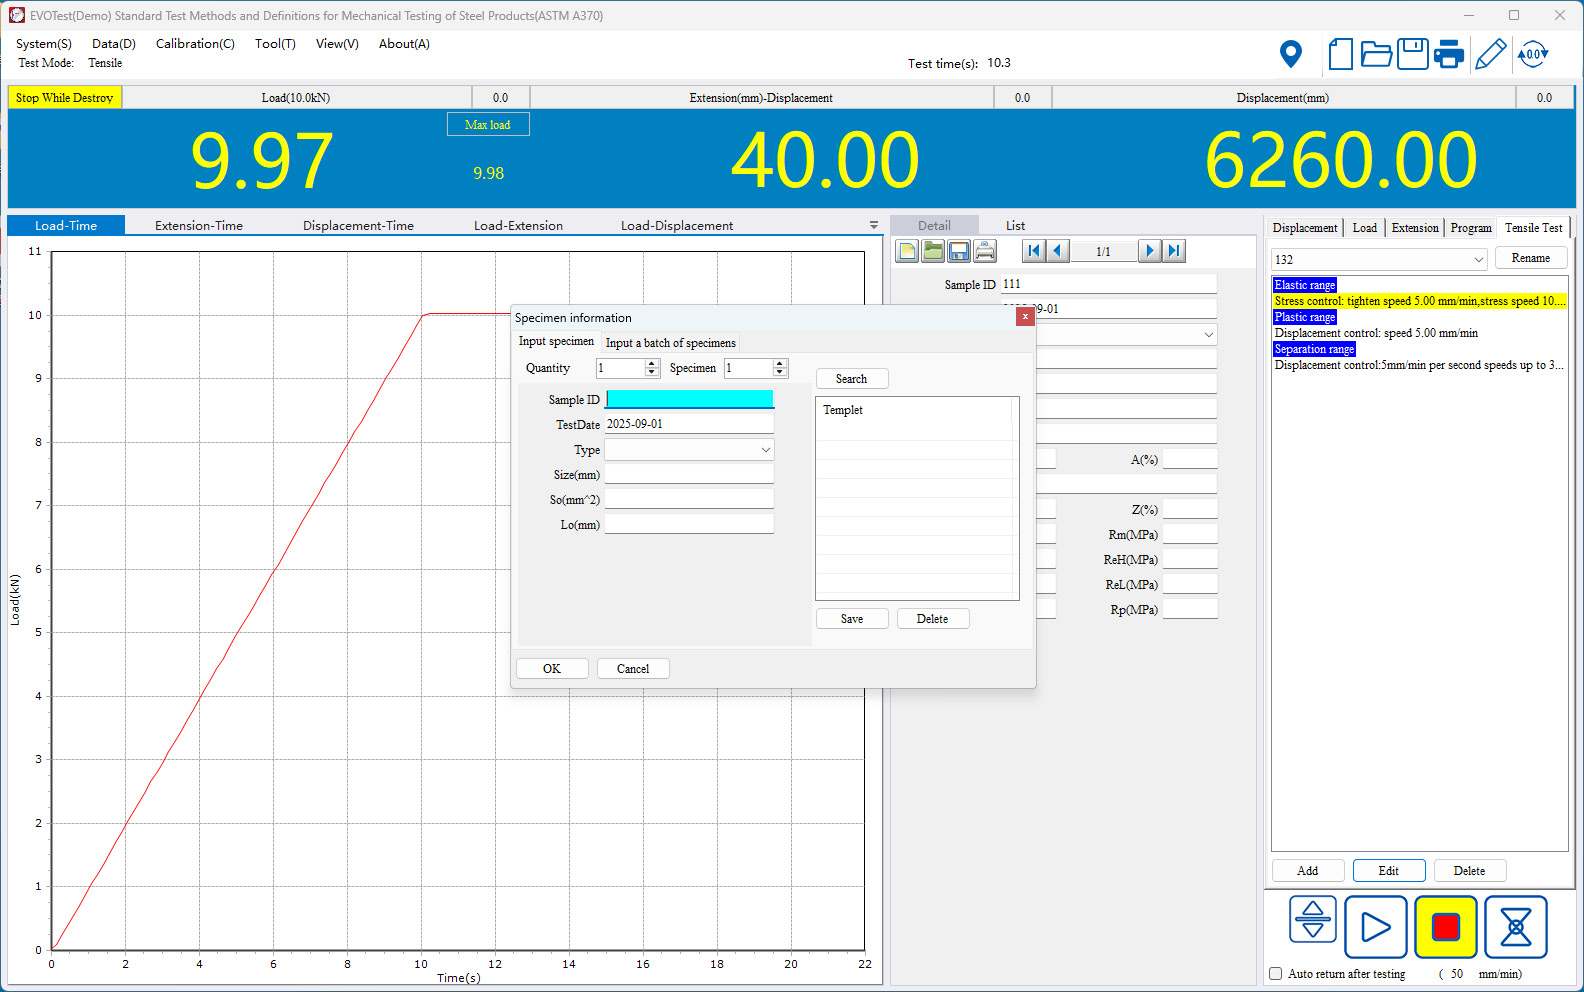This screenshot has width=1584, height=992.
Task: Click the cyan Sample ID input field
Action: pos(689,399)
